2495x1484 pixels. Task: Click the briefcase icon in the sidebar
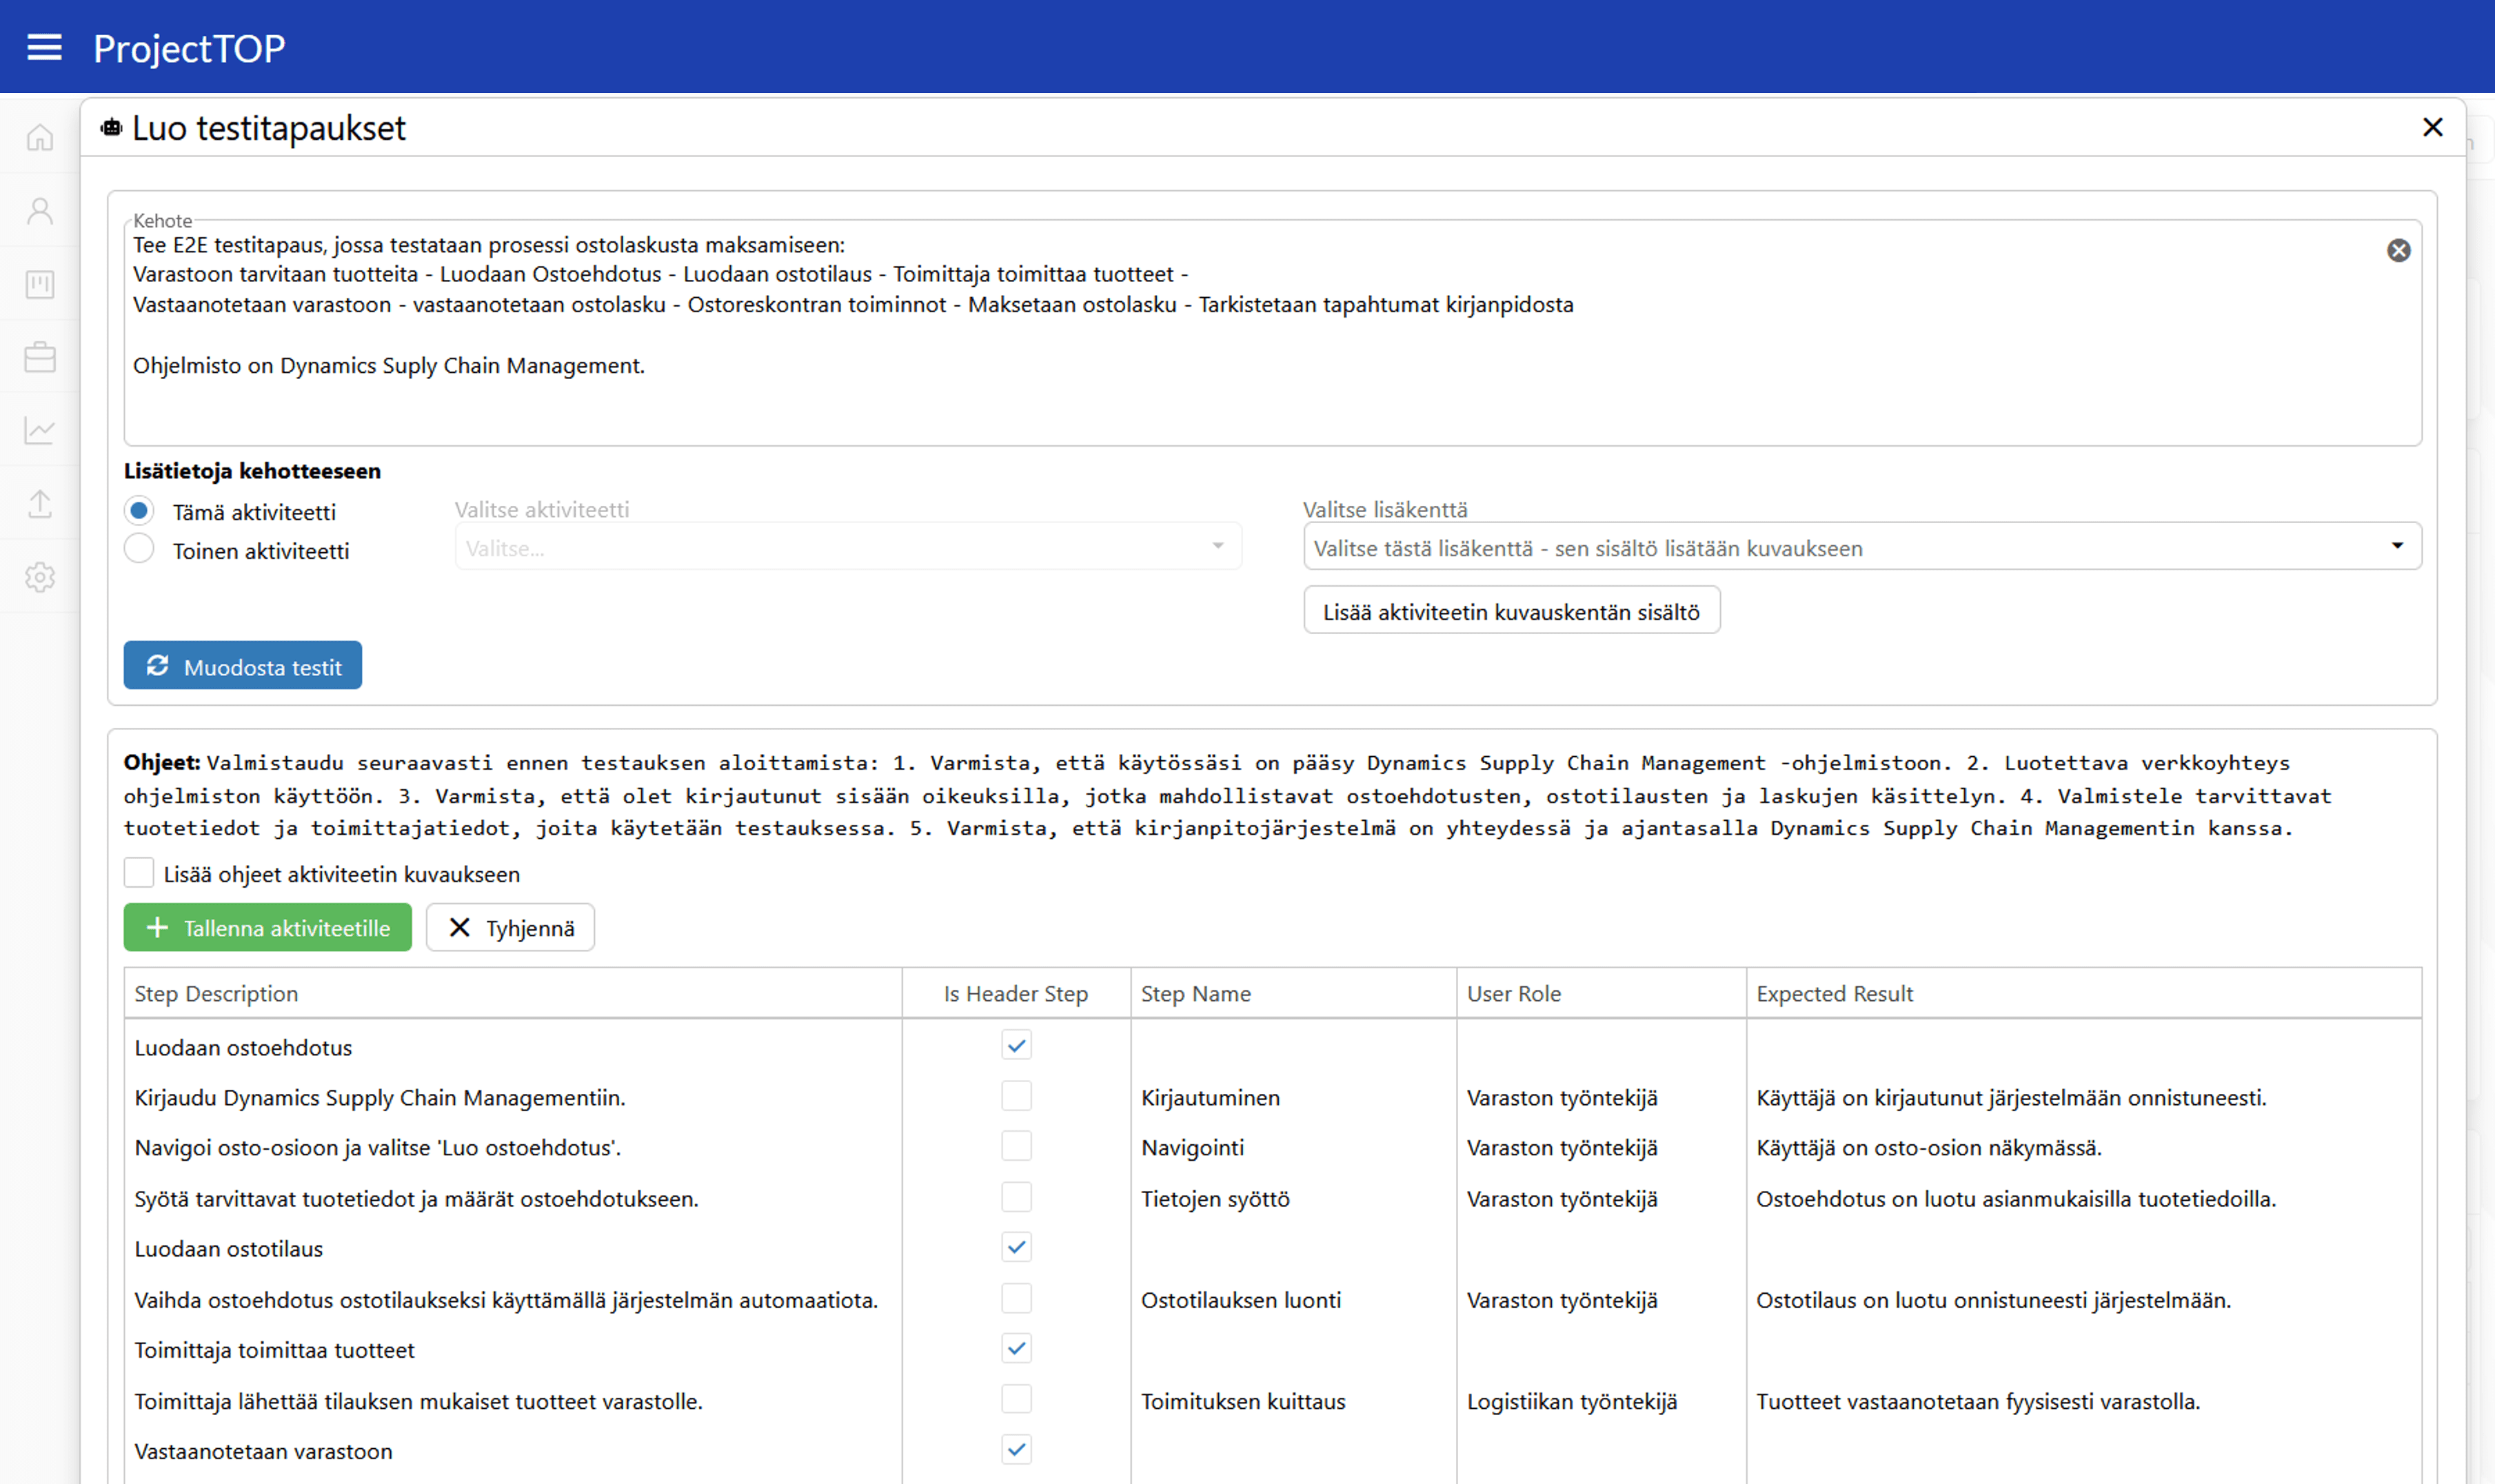pos(40,357)
